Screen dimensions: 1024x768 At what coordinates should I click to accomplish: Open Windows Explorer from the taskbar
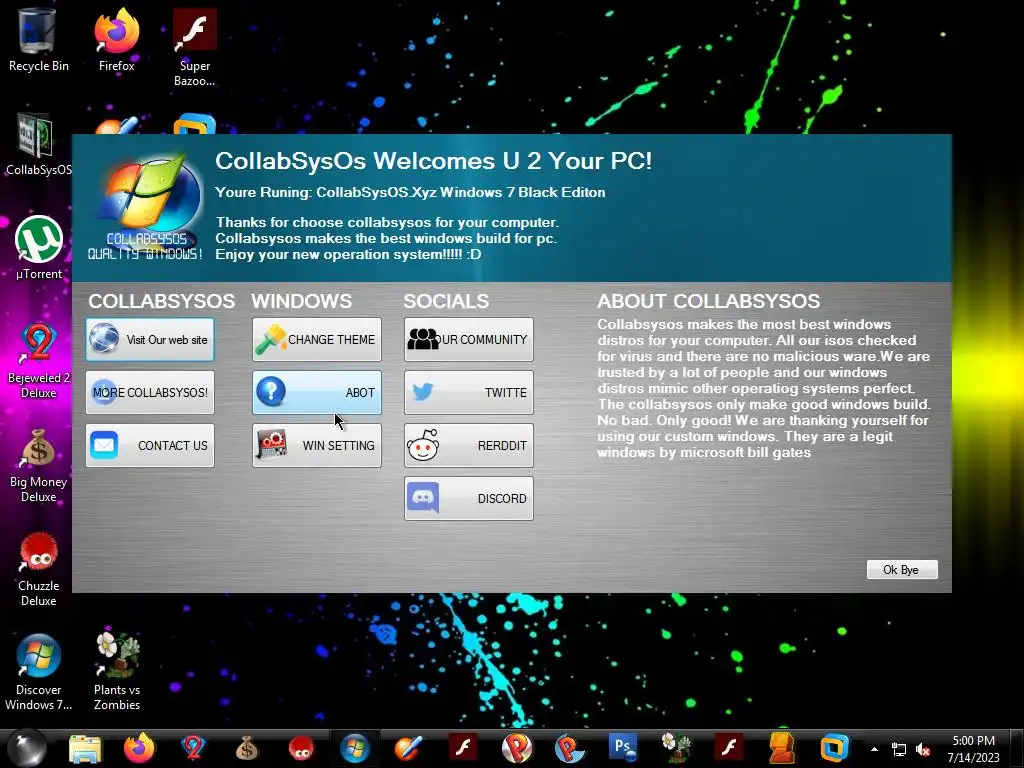(x=85, y=748)
